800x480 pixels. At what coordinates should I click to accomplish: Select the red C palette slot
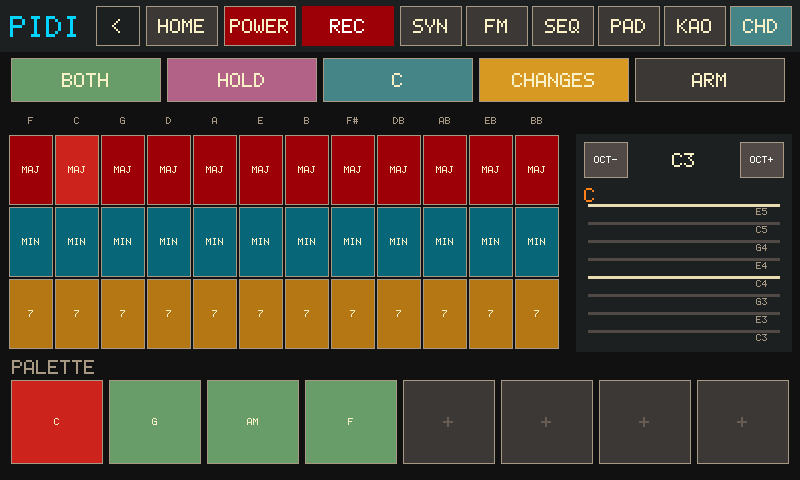57,422
